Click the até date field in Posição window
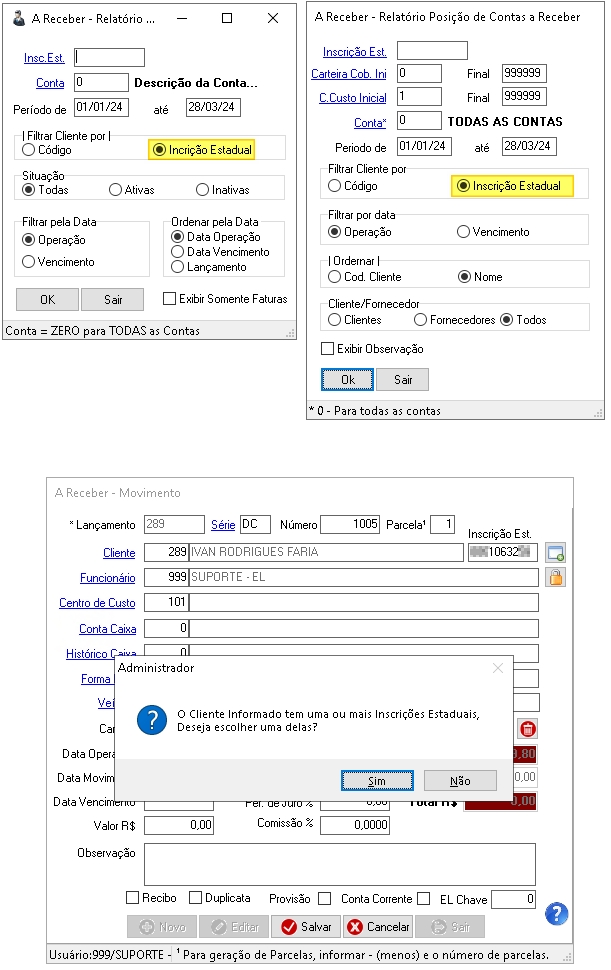This screenshot has width=611, height=970. click(529, 146)
